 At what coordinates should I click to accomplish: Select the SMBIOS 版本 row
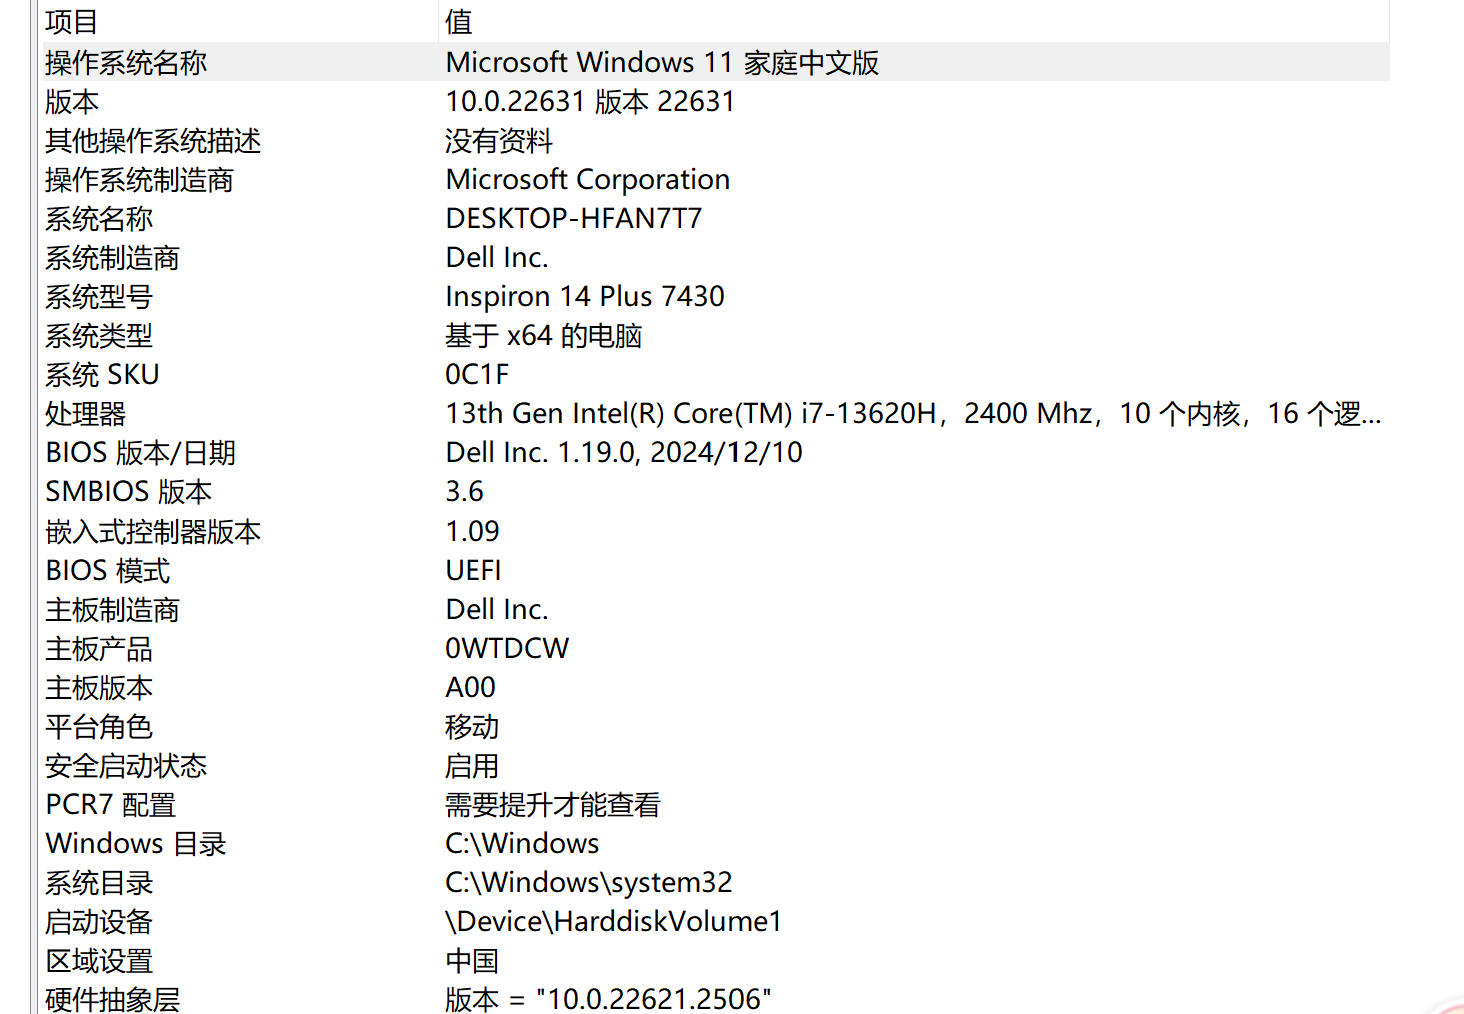(x=128, y=492)
